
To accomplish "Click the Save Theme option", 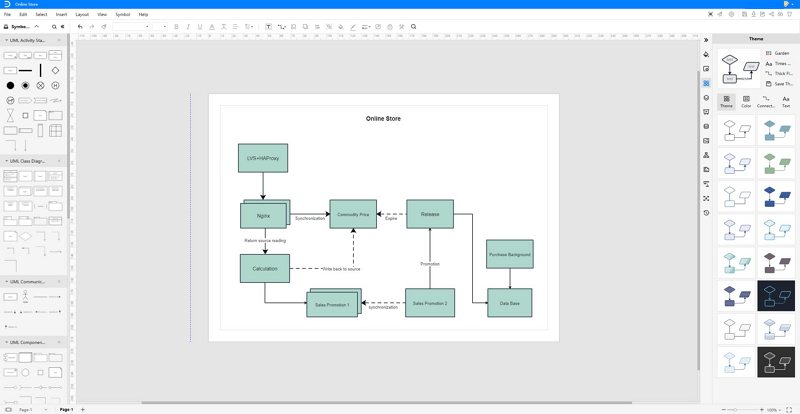I will [x=778, y=84].
